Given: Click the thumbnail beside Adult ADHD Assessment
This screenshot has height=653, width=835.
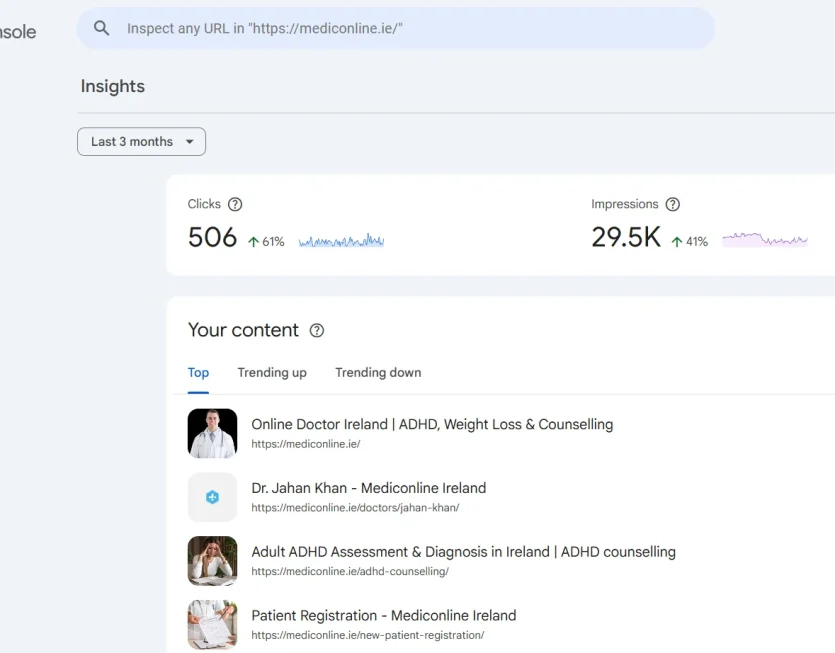Looking at the screenshot, I should coord(212,561).
